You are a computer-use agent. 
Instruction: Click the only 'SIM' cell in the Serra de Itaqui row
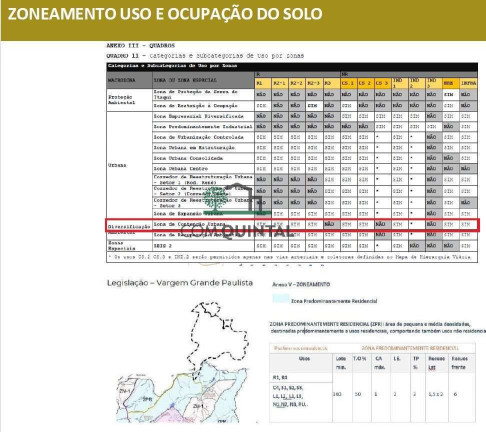pos(451,95)
